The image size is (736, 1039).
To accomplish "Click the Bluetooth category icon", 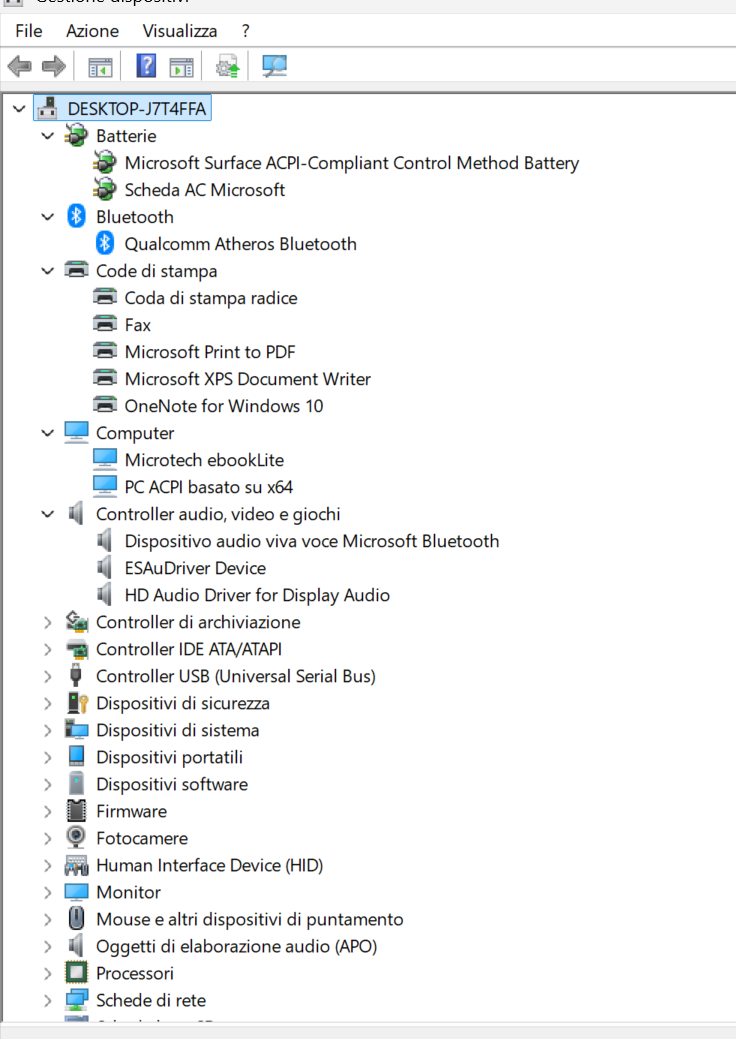I will pyautogui.click(x=76, y=216).
